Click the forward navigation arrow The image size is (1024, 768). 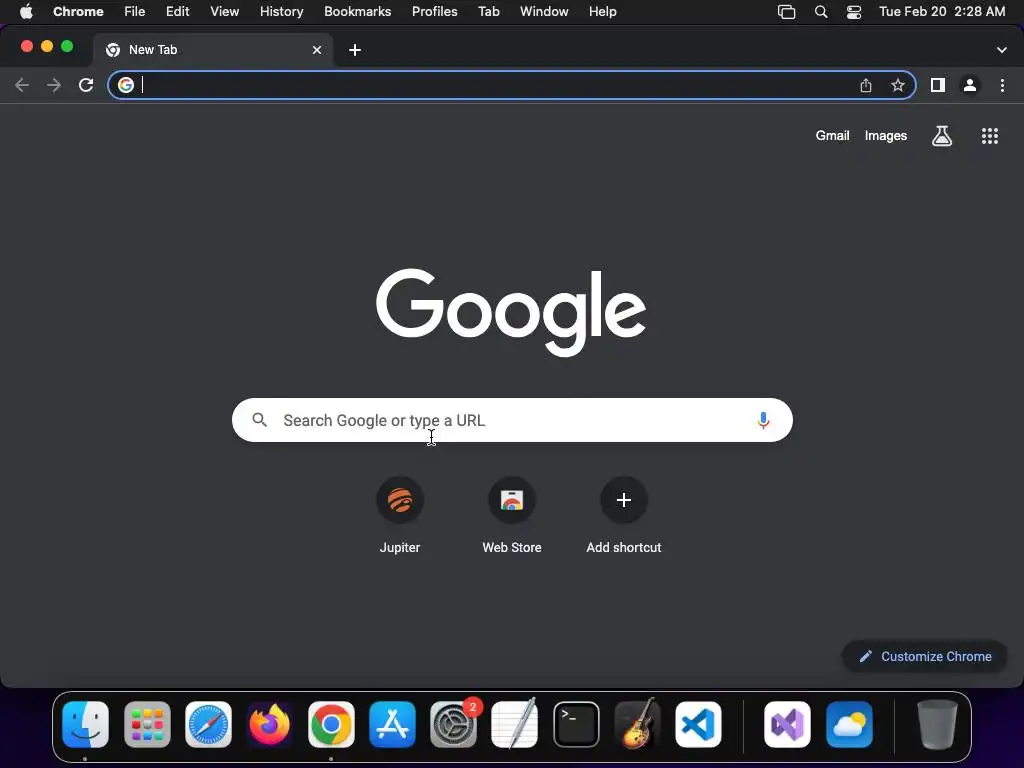point(54,85)
